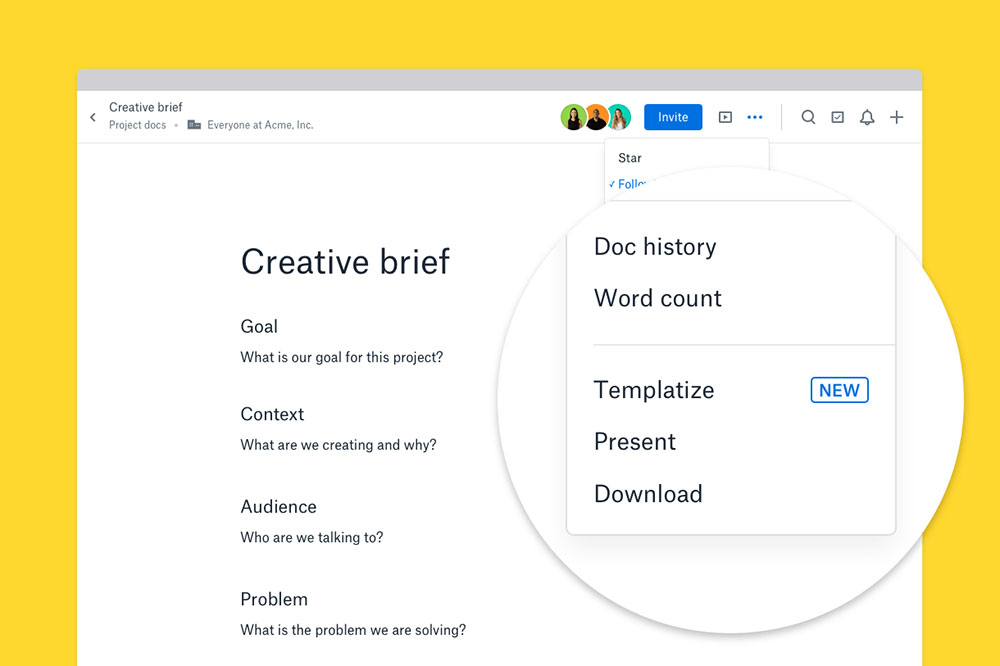The height and width of the screenshot is (666, 1000).
Task: Click 'What is the problem we are solving?'
Action: click(x=353, y=630)
